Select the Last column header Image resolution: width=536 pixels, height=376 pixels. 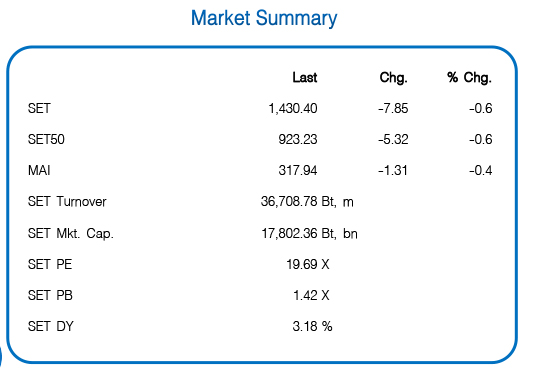pyautogui.click(x=305, y=78)
